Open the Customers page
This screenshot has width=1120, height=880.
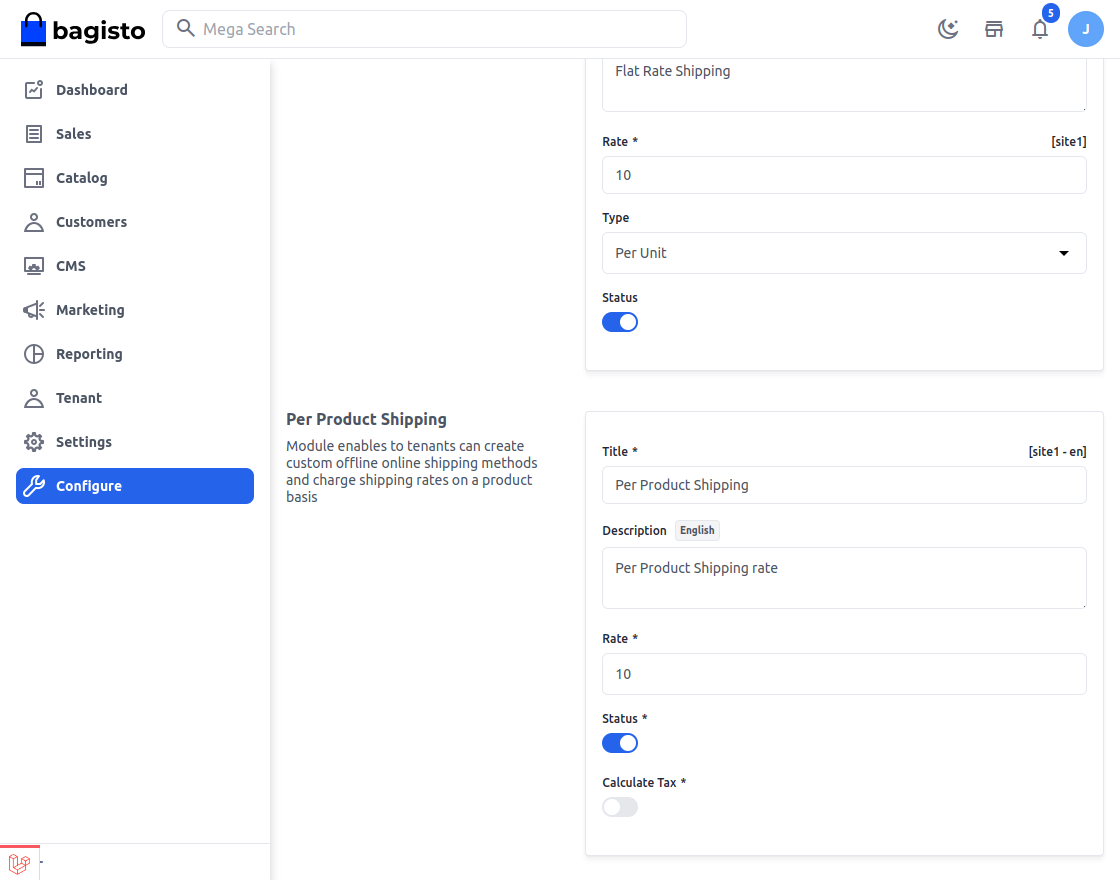pos(91,222)
